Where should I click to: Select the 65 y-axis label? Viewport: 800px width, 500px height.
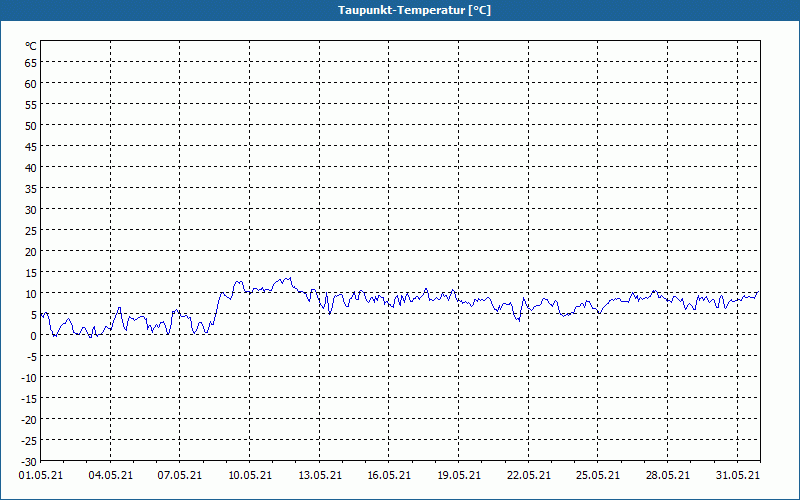[x=31, y=63]
